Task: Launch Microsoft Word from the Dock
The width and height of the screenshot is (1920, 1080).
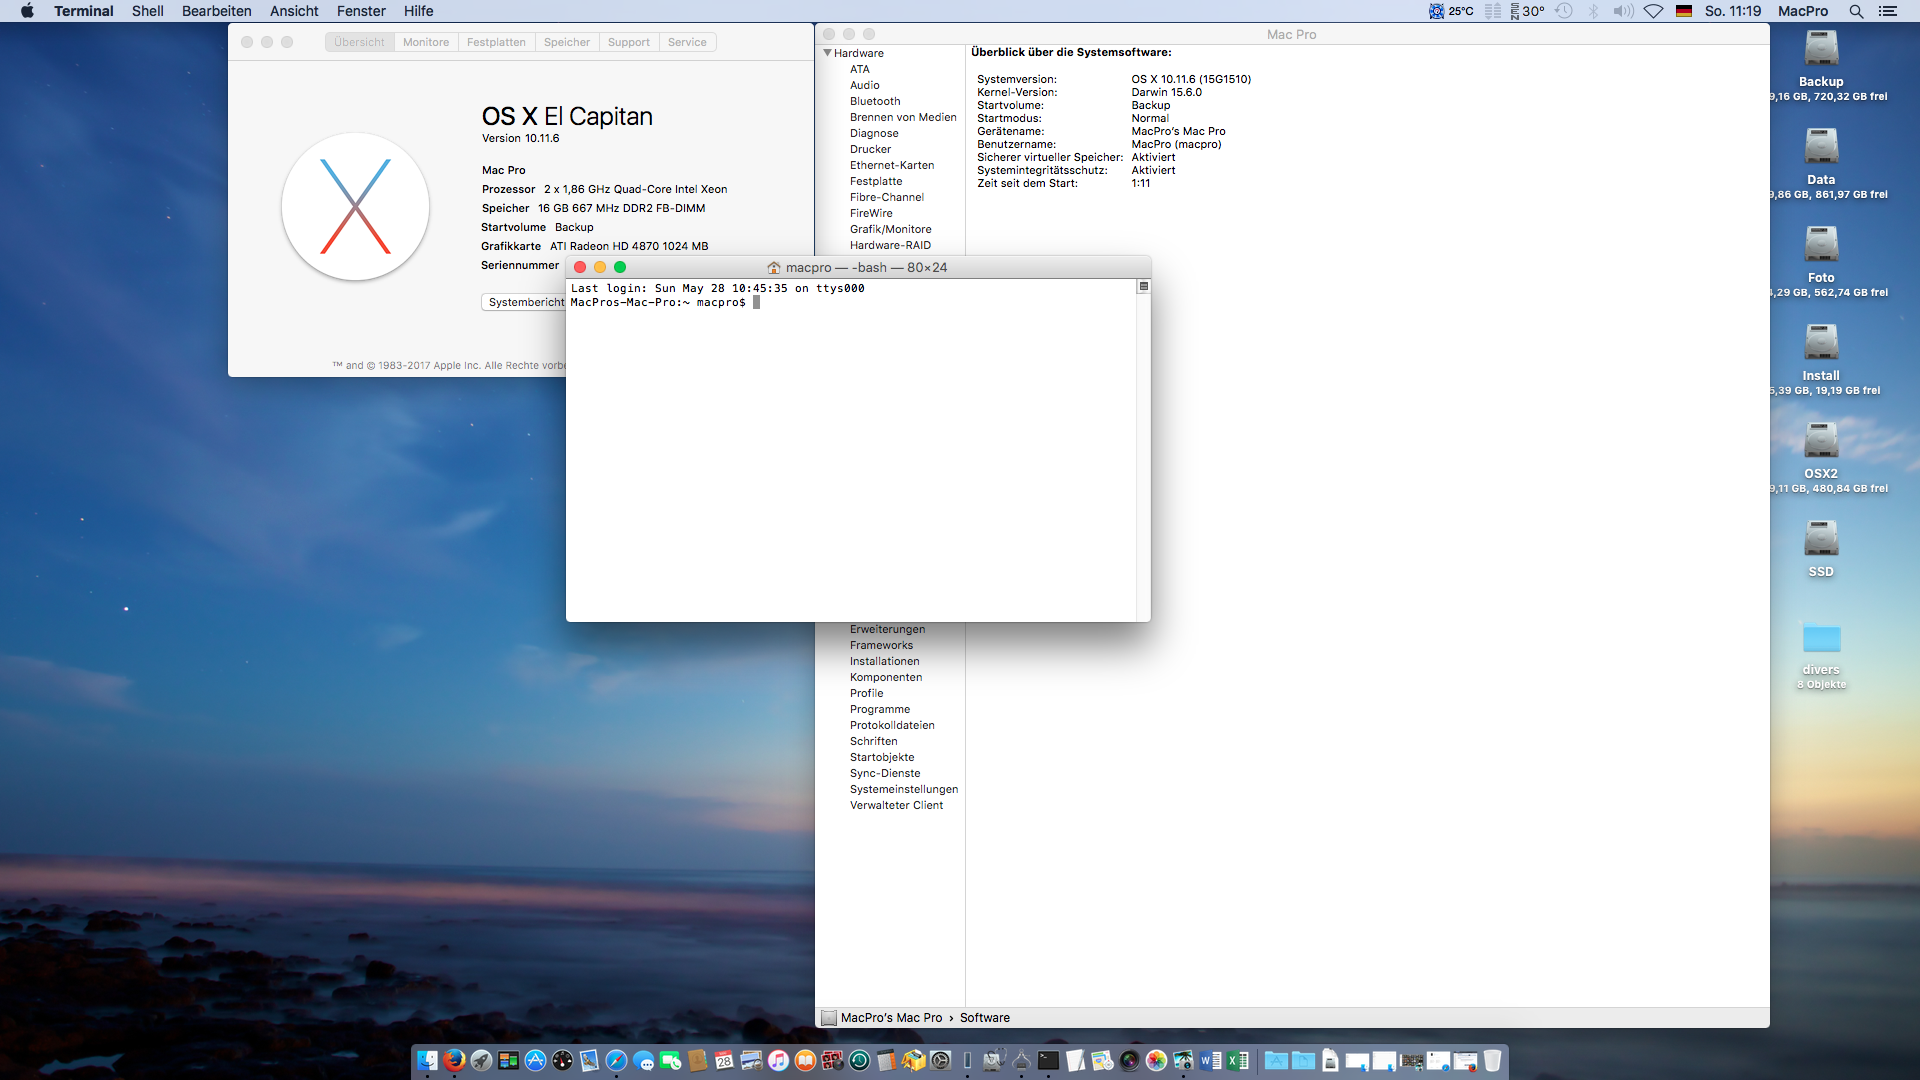Action: (x=1210, y=1060)
